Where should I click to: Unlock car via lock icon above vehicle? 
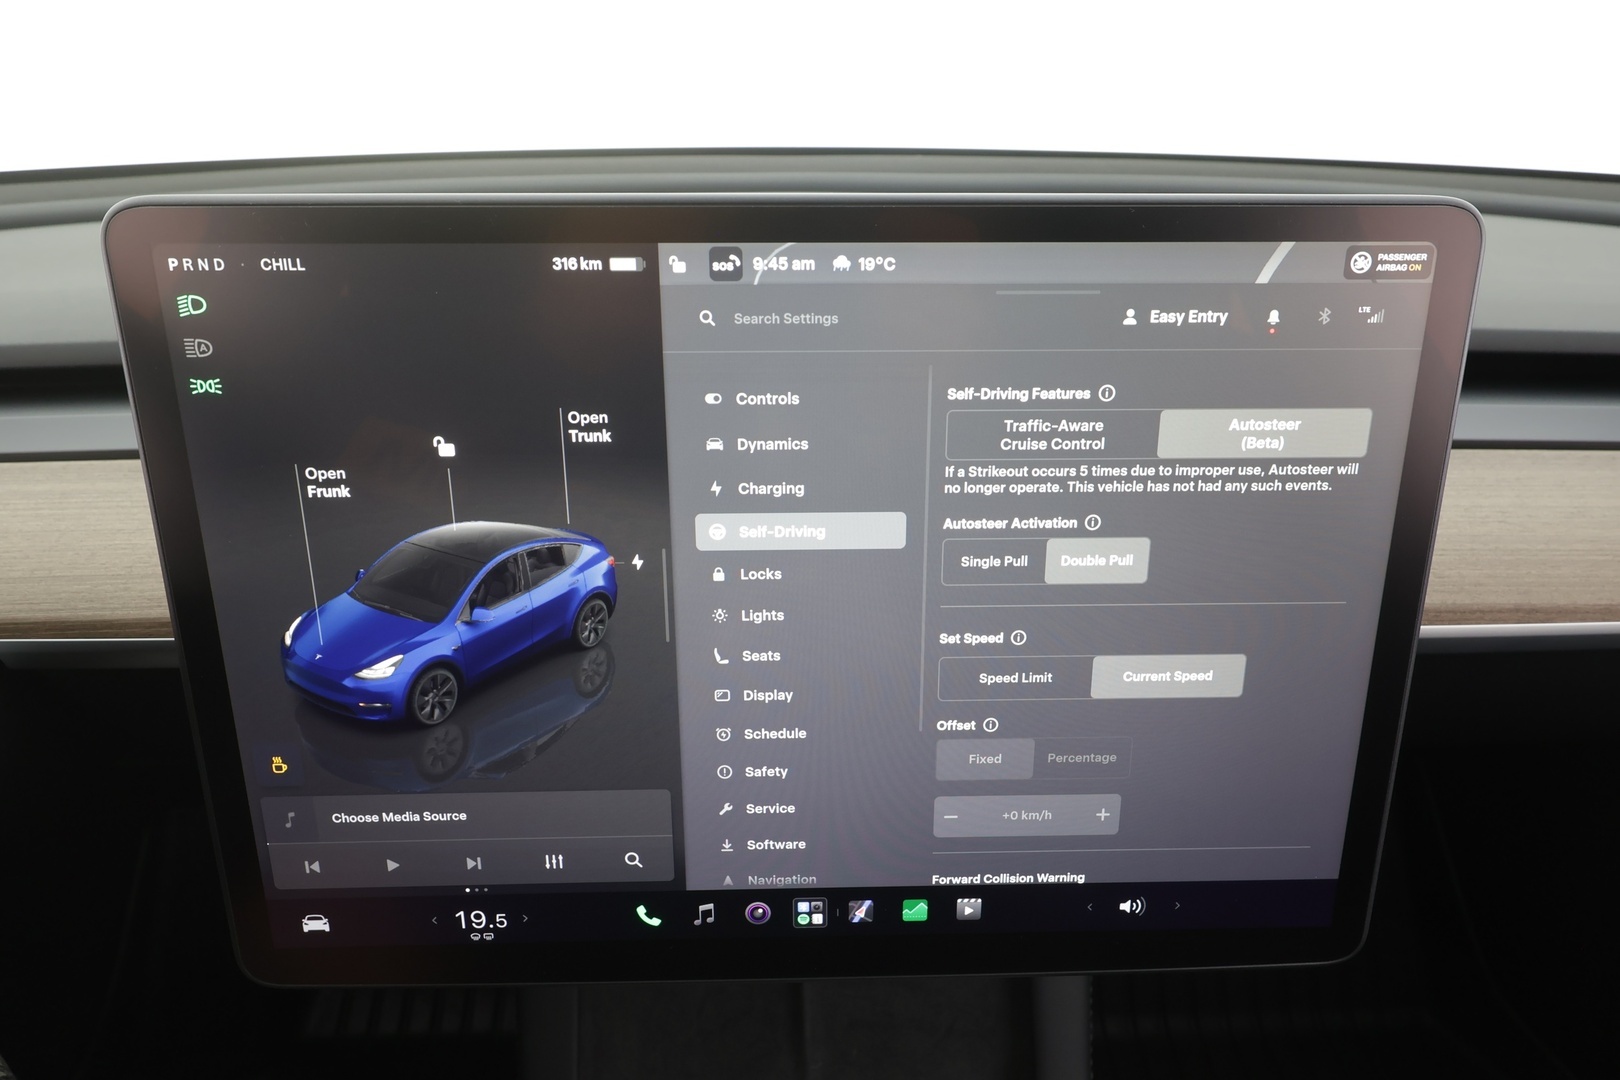point(444,445)
